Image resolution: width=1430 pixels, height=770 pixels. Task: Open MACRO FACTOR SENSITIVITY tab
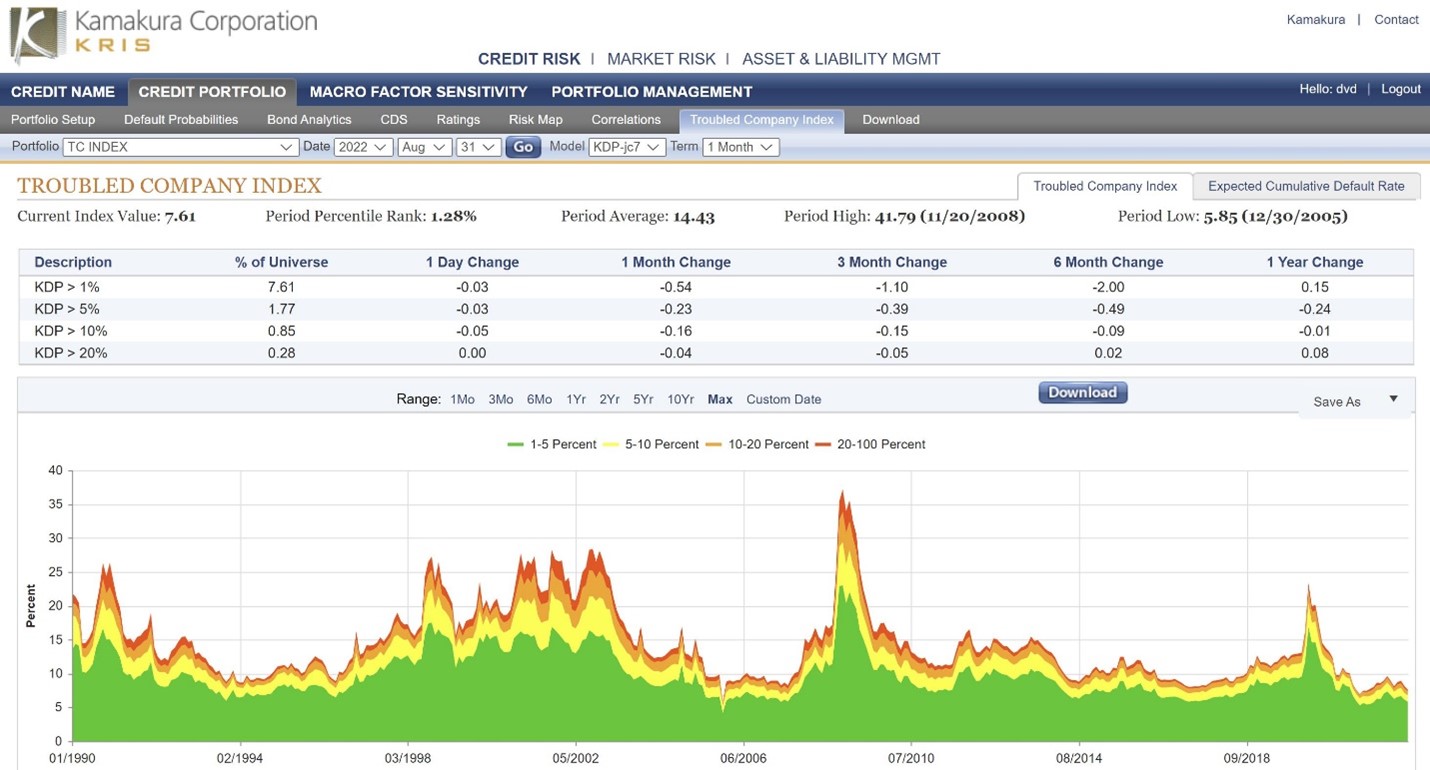click(x=419, y=92)
